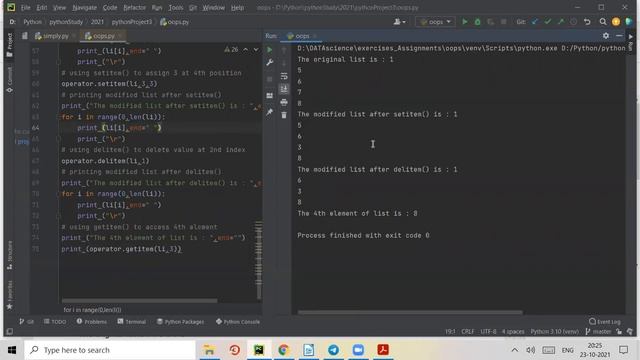Open PyCharm from the Windows taskbar
640x360 pixels.
(x=259, y=350)
